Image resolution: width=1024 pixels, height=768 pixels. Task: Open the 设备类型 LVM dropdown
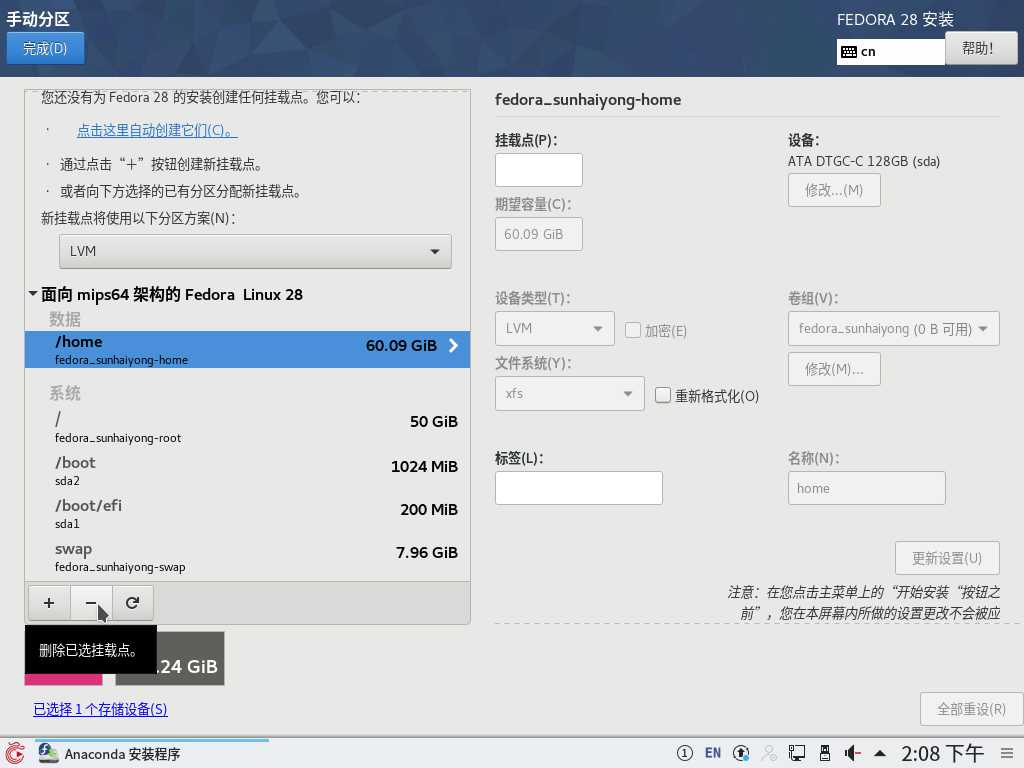point(554,328)
